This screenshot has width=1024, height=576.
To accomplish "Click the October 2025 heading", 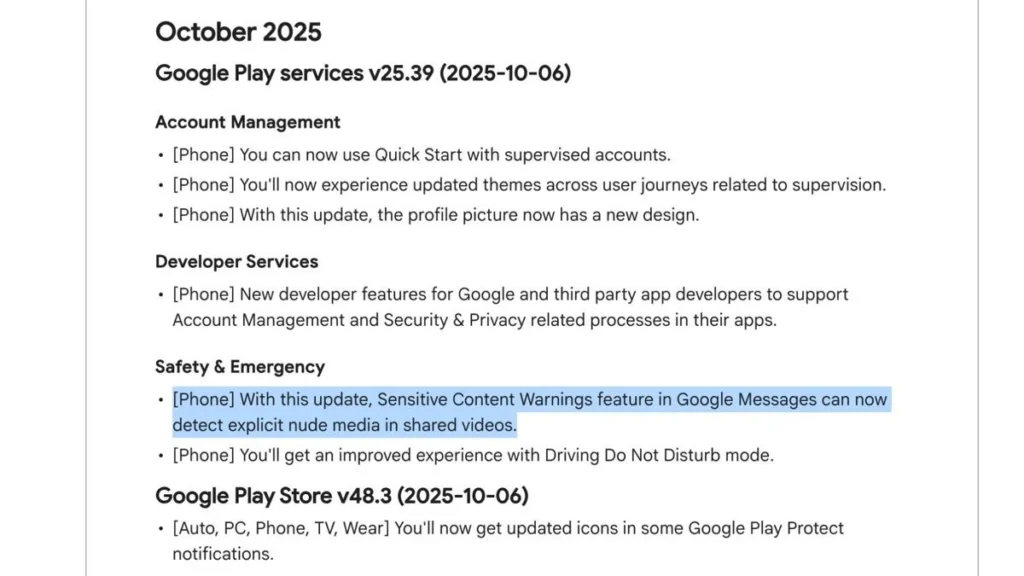I will click(238, 32).
